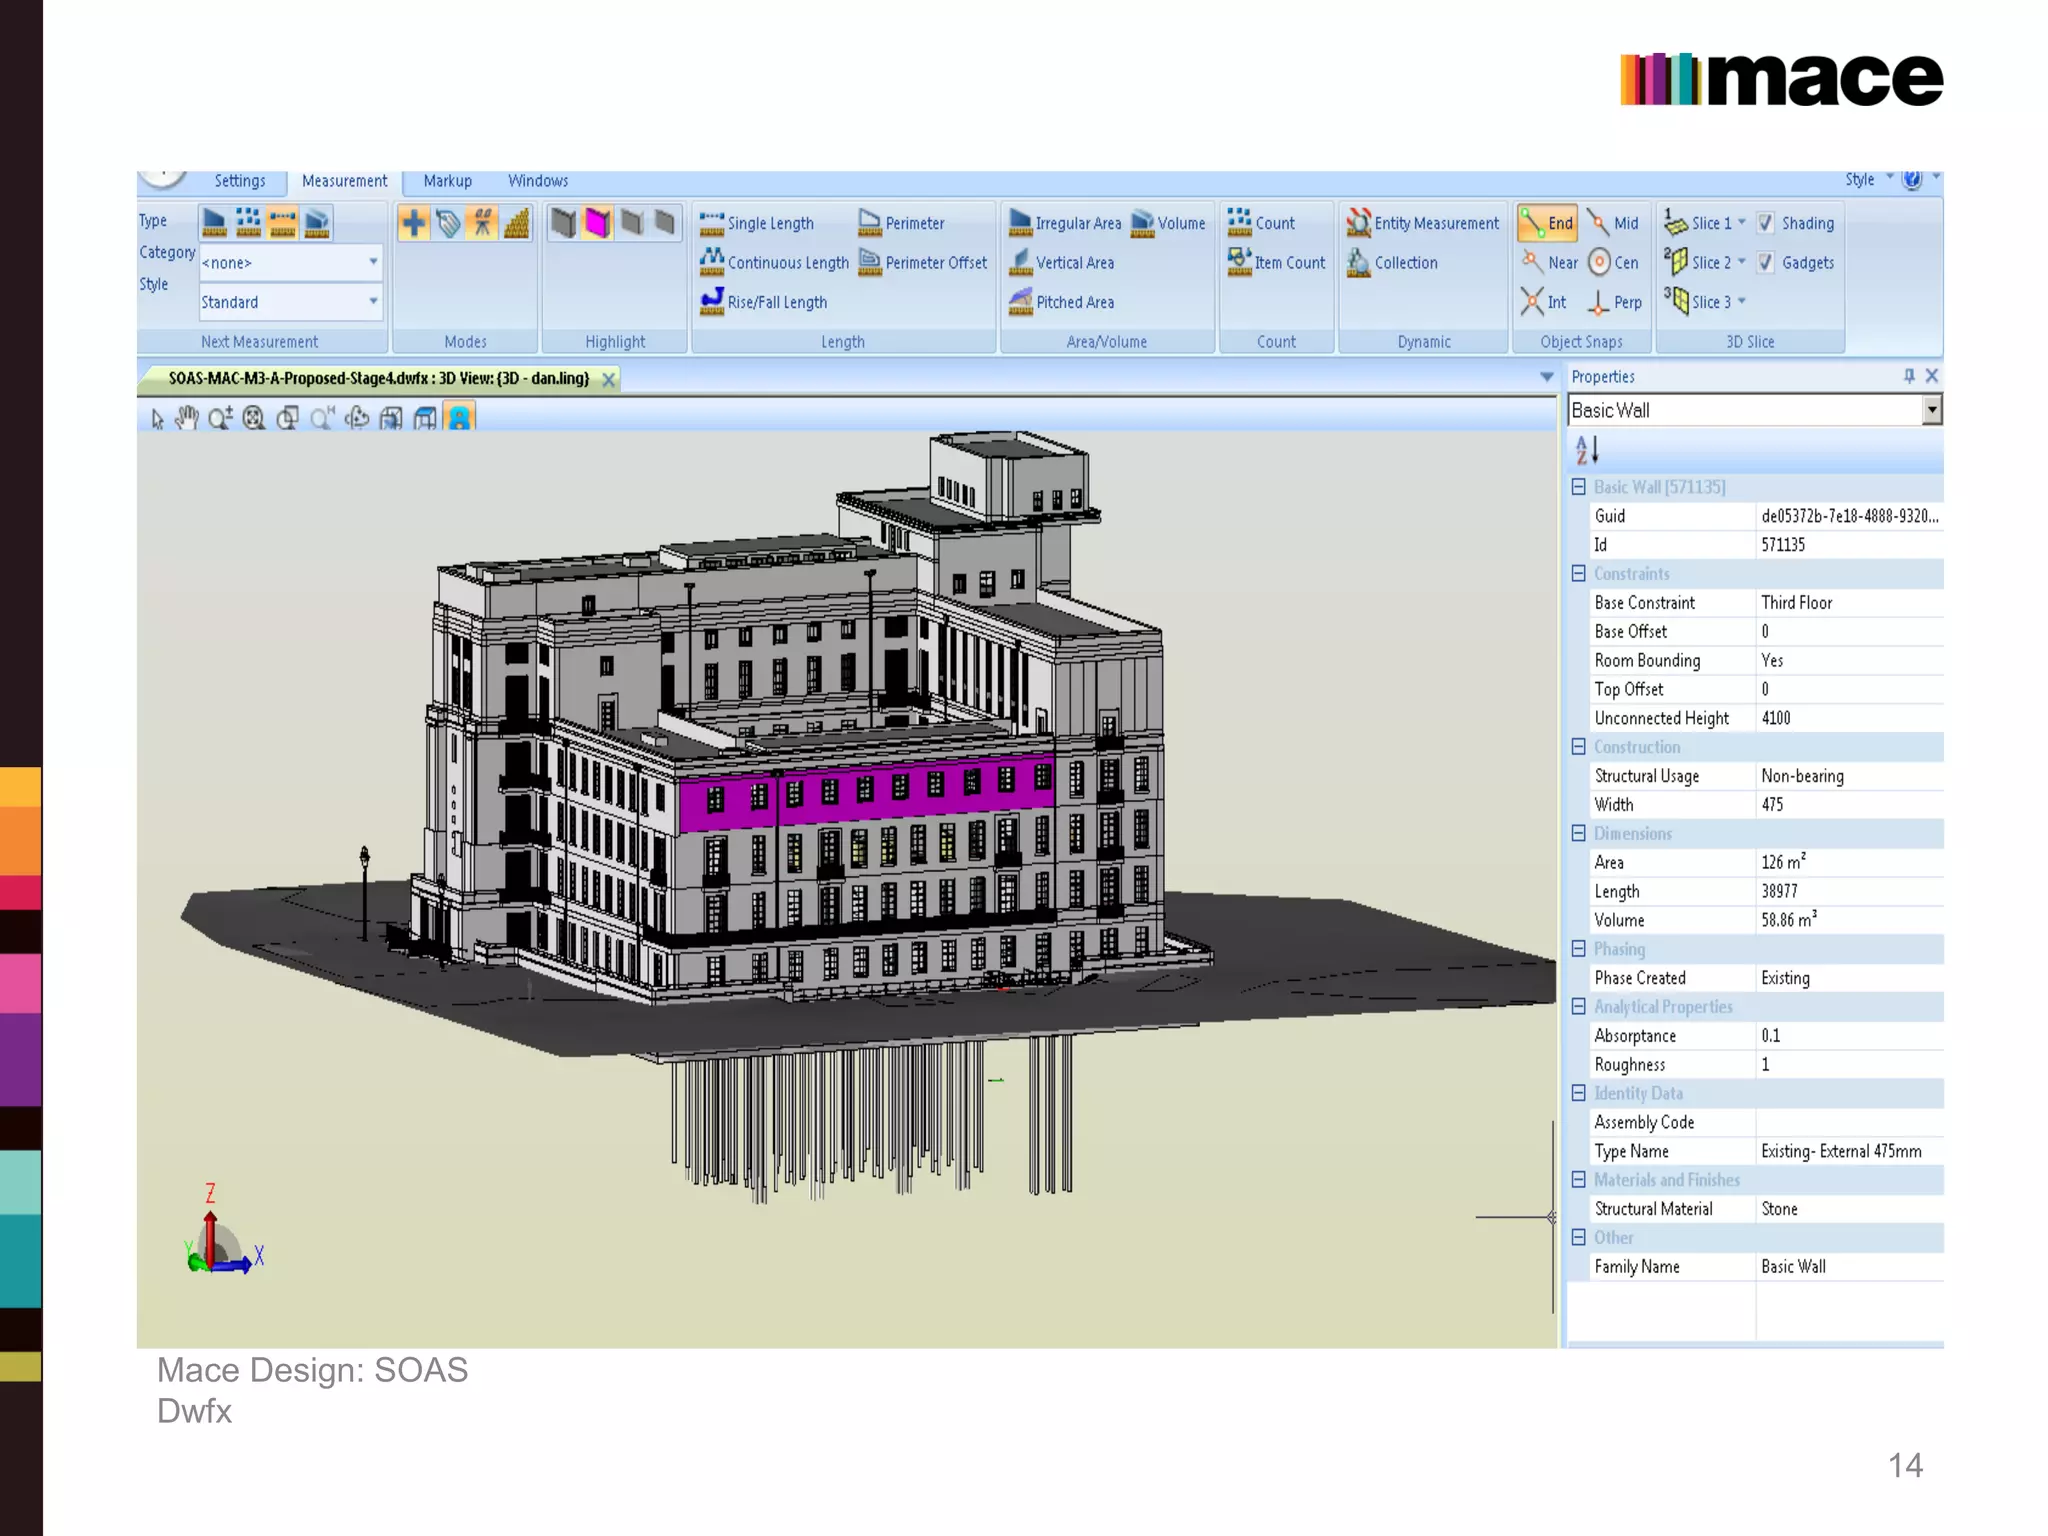Open the Settings ribbon tab

pyautogui.click(x=240, y=181)
